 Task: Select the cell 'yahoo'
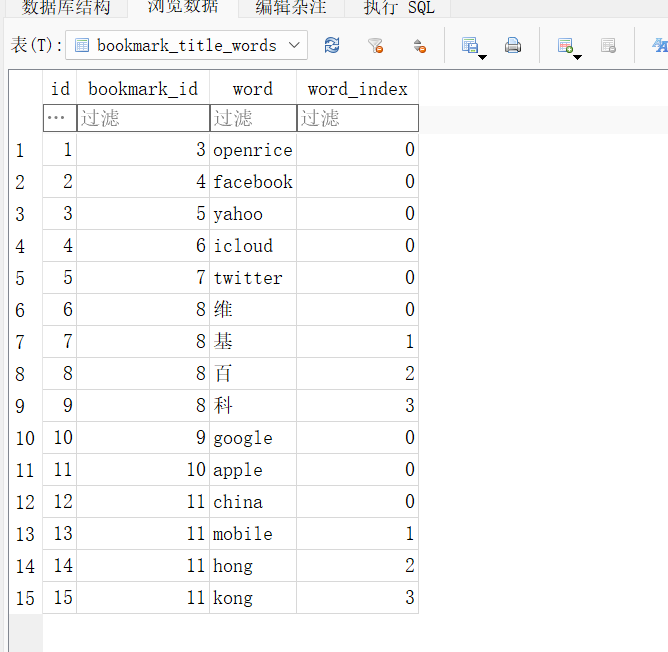click(253, 214)
